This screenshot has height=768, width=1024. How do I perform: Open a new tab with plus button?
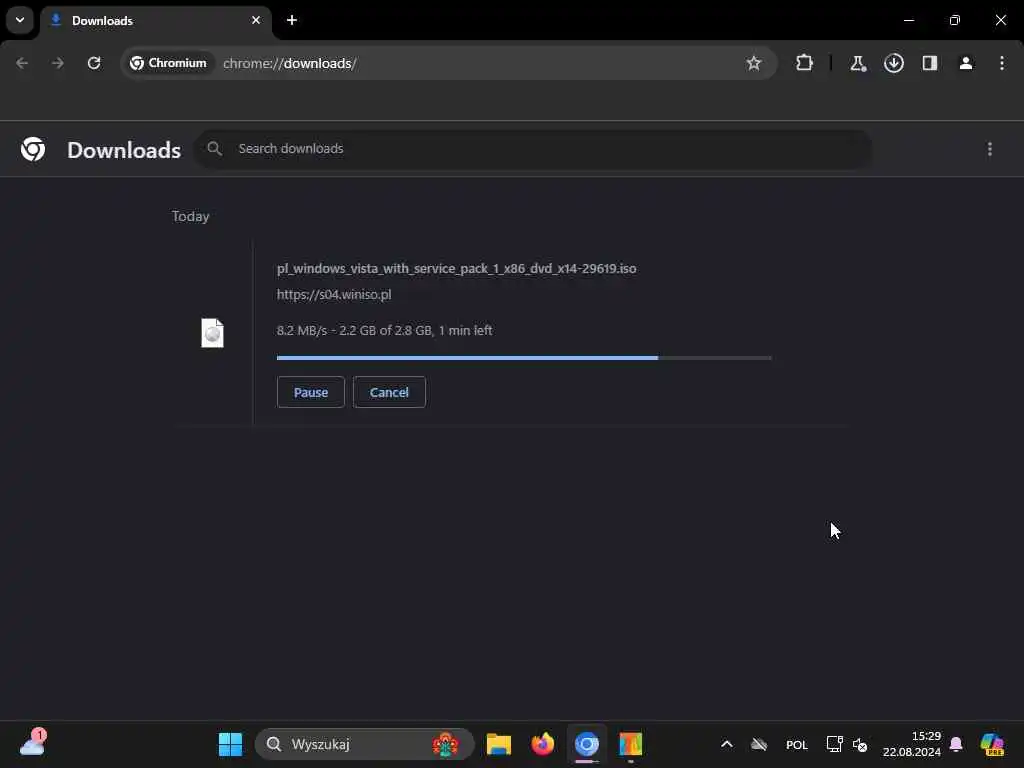pos(292,20)
